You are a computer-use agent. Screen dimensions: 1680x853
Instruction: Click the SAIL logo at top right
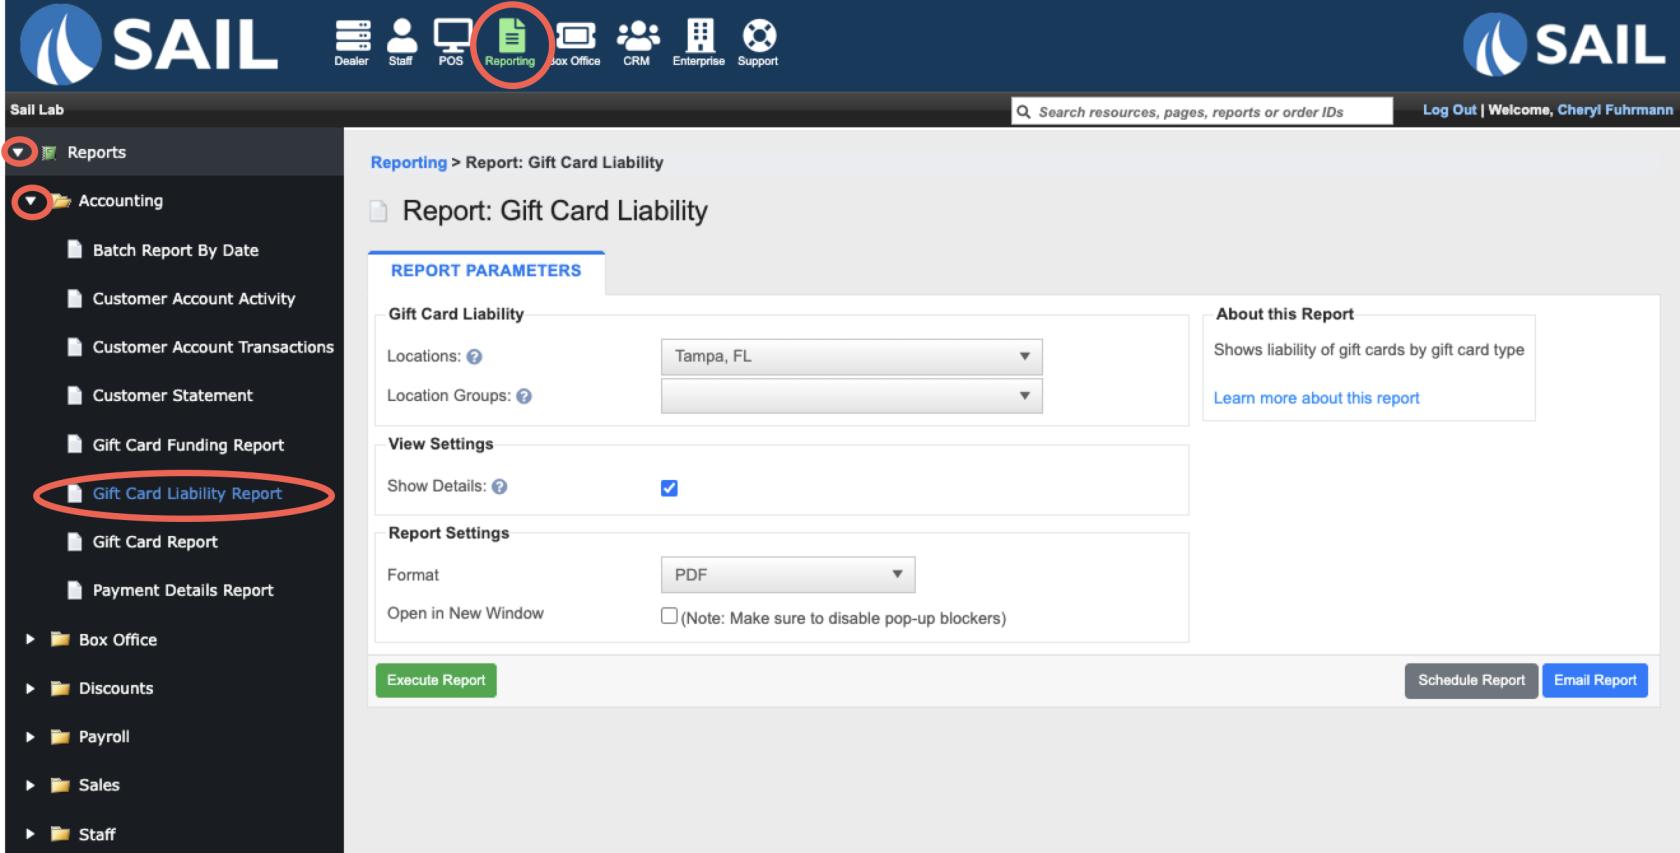1564,44
